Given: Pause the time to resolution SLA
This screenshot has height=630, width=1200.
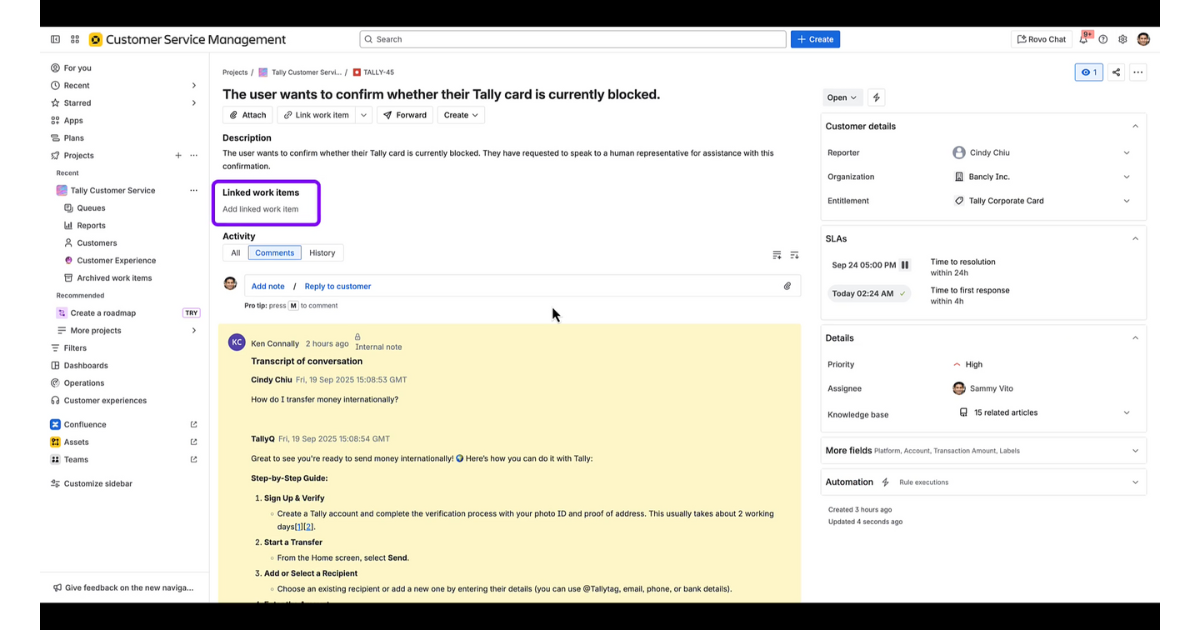Looking at the screenshot, I should pyautogui.click(x=905, y=265).
